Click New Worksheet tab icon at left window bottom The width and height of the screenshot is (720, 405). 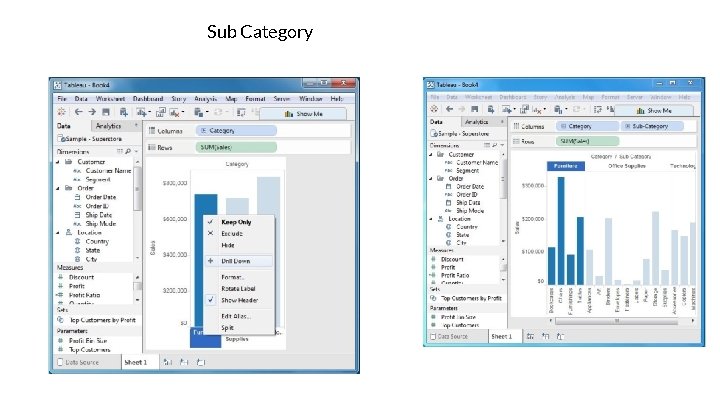[x=168, y=362]
